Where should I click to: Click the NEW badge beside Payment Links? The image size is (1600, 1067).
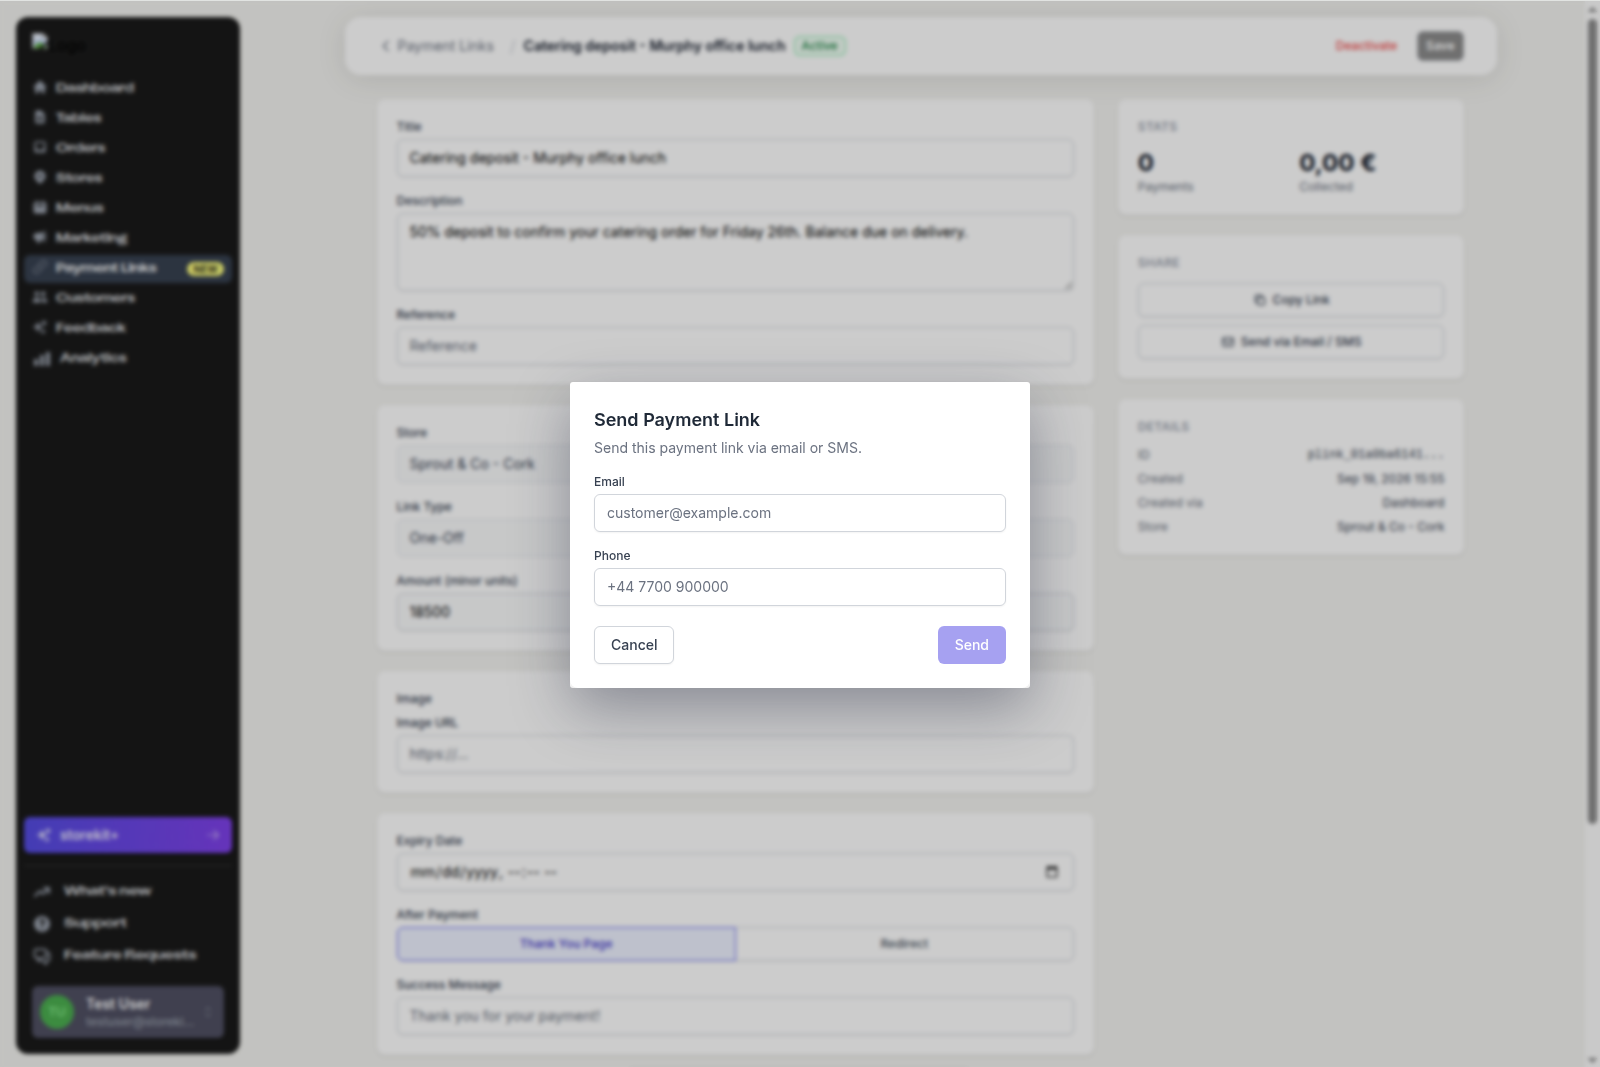coord(205,269)
